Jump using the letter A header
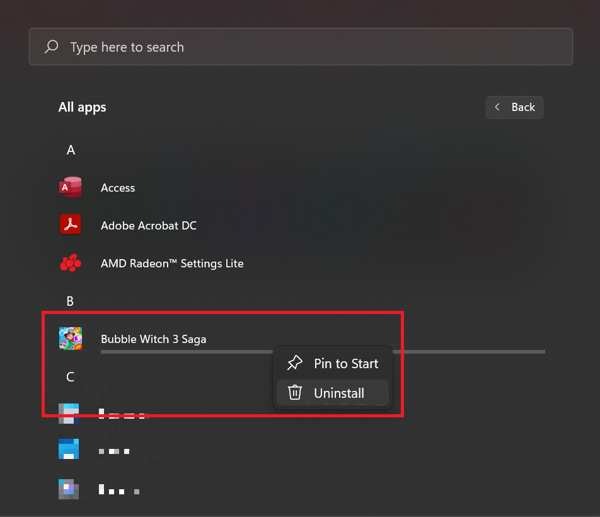The width and height of the screenshot is (600, 517). (x=70, y=150)
